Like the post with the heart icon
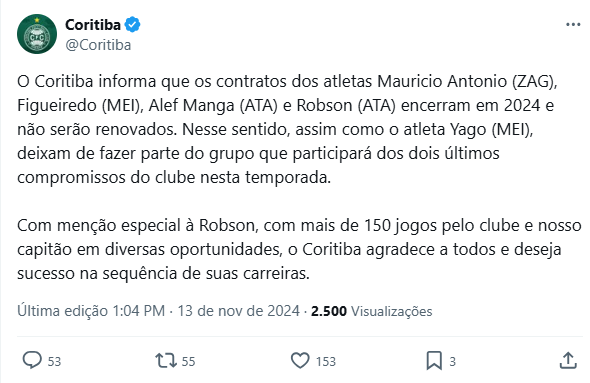The height and width of the screenshot is (383, 590). pos(300,360)
